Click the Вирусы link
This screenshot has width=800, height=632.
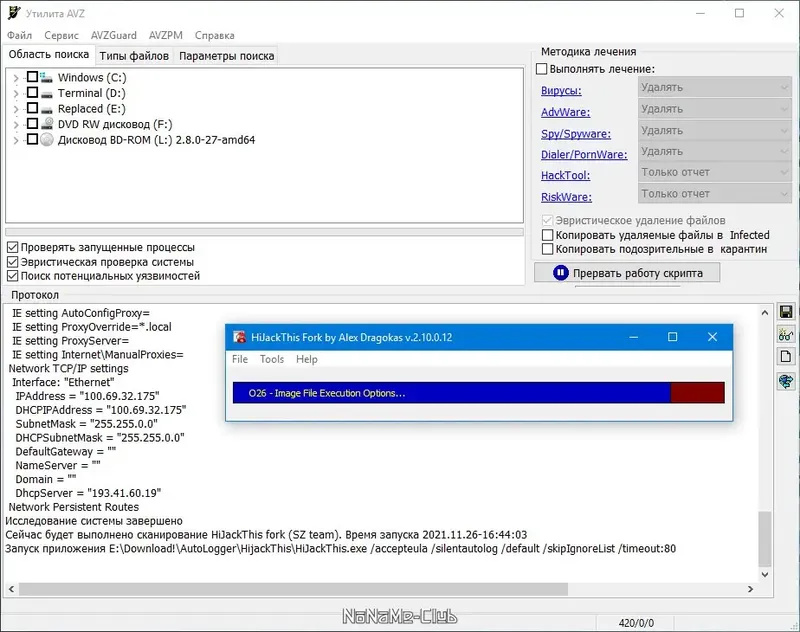[x=561, y=91]
